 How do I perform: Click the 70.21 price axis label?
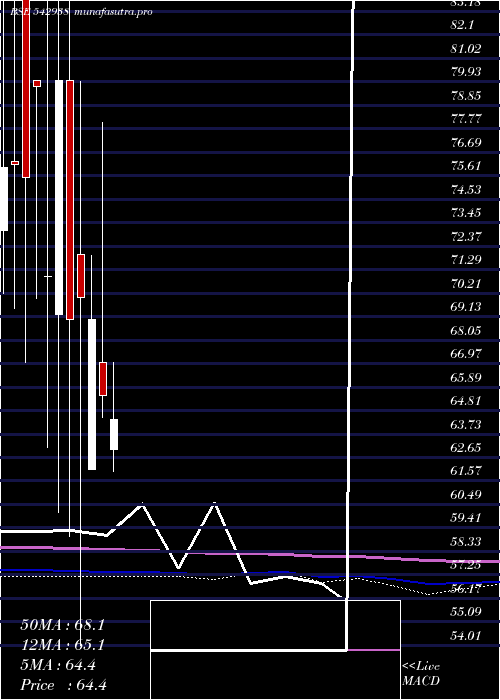466,283
